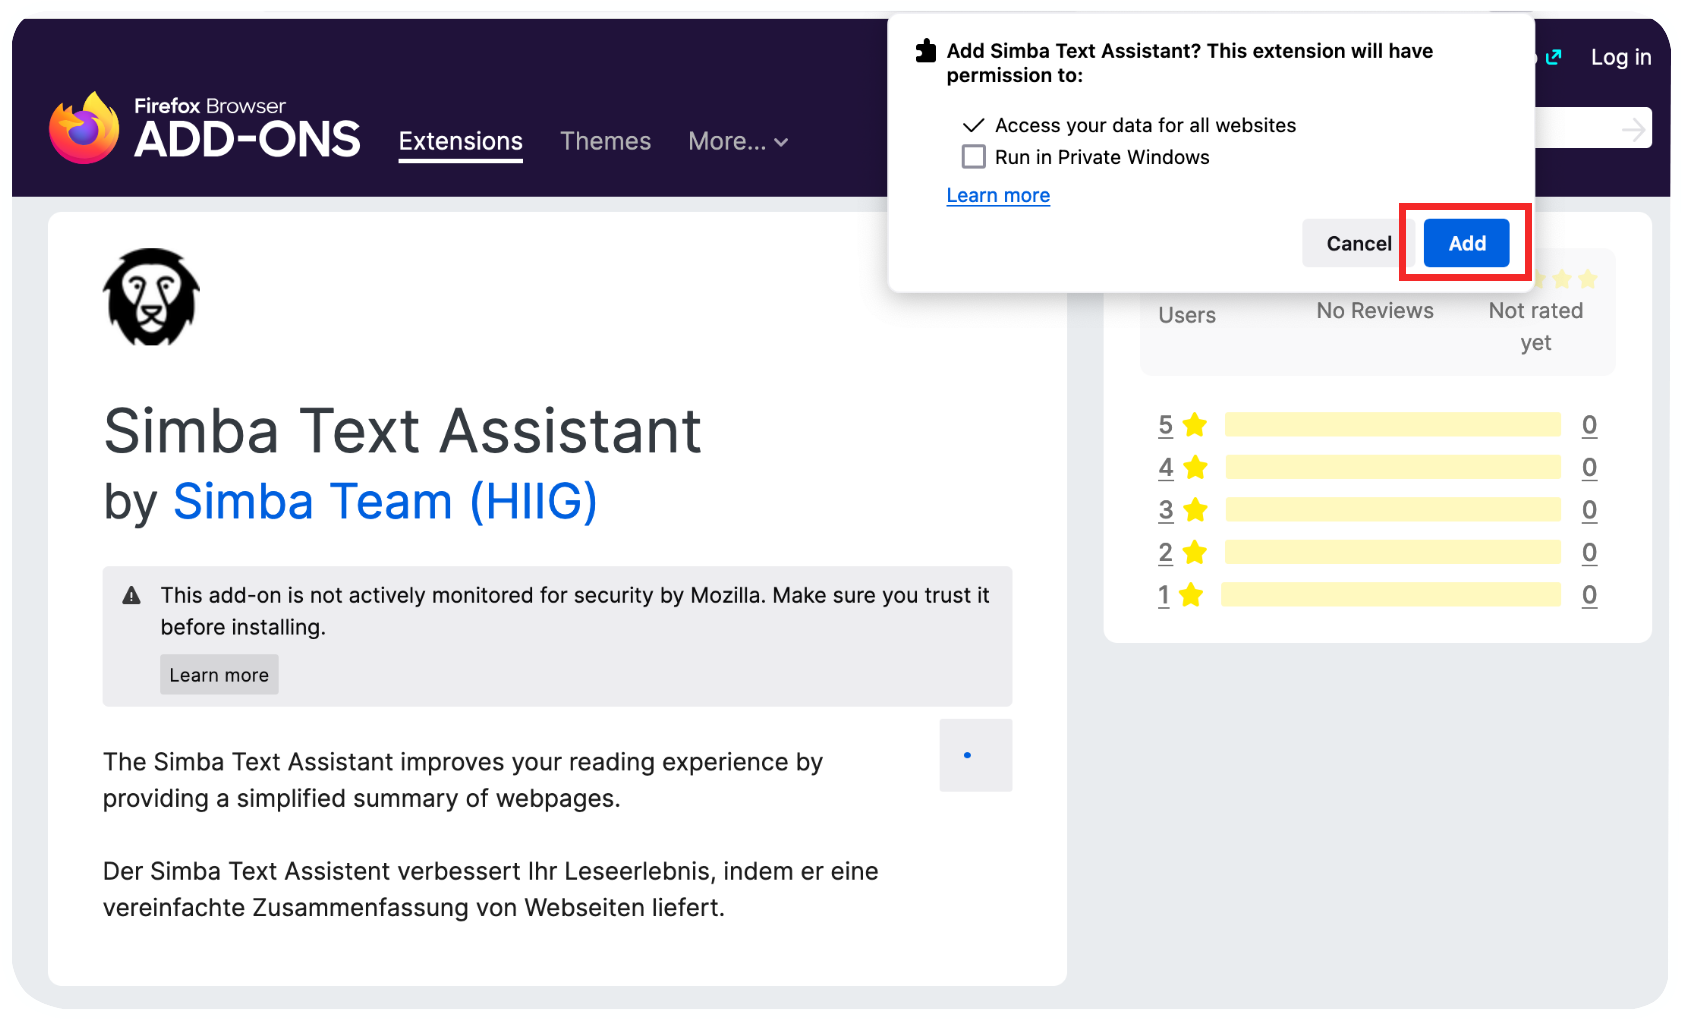
Task: Click Log in link
Action: (x=1621, y=58)
